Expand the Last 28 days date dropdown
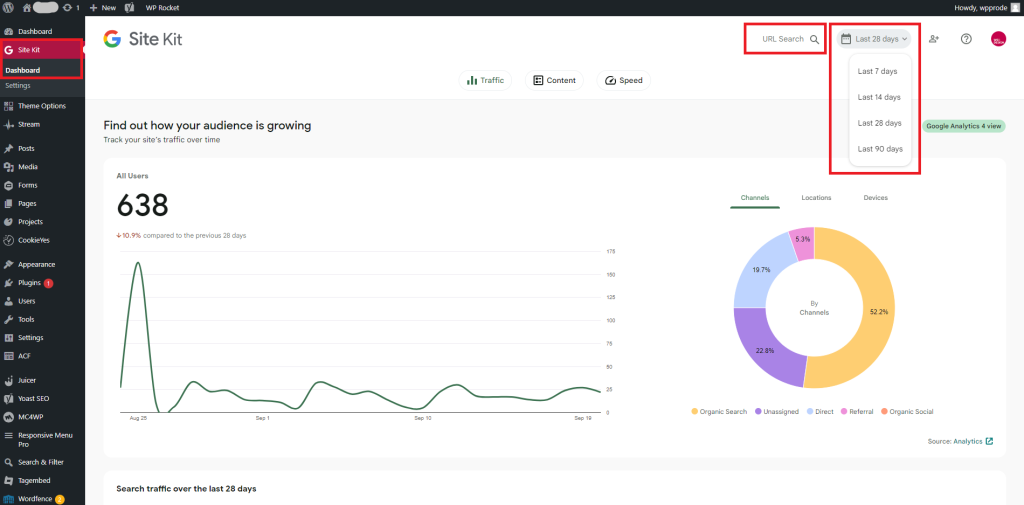The width and height of the screenshot is (1024, 505). point(875,39)
